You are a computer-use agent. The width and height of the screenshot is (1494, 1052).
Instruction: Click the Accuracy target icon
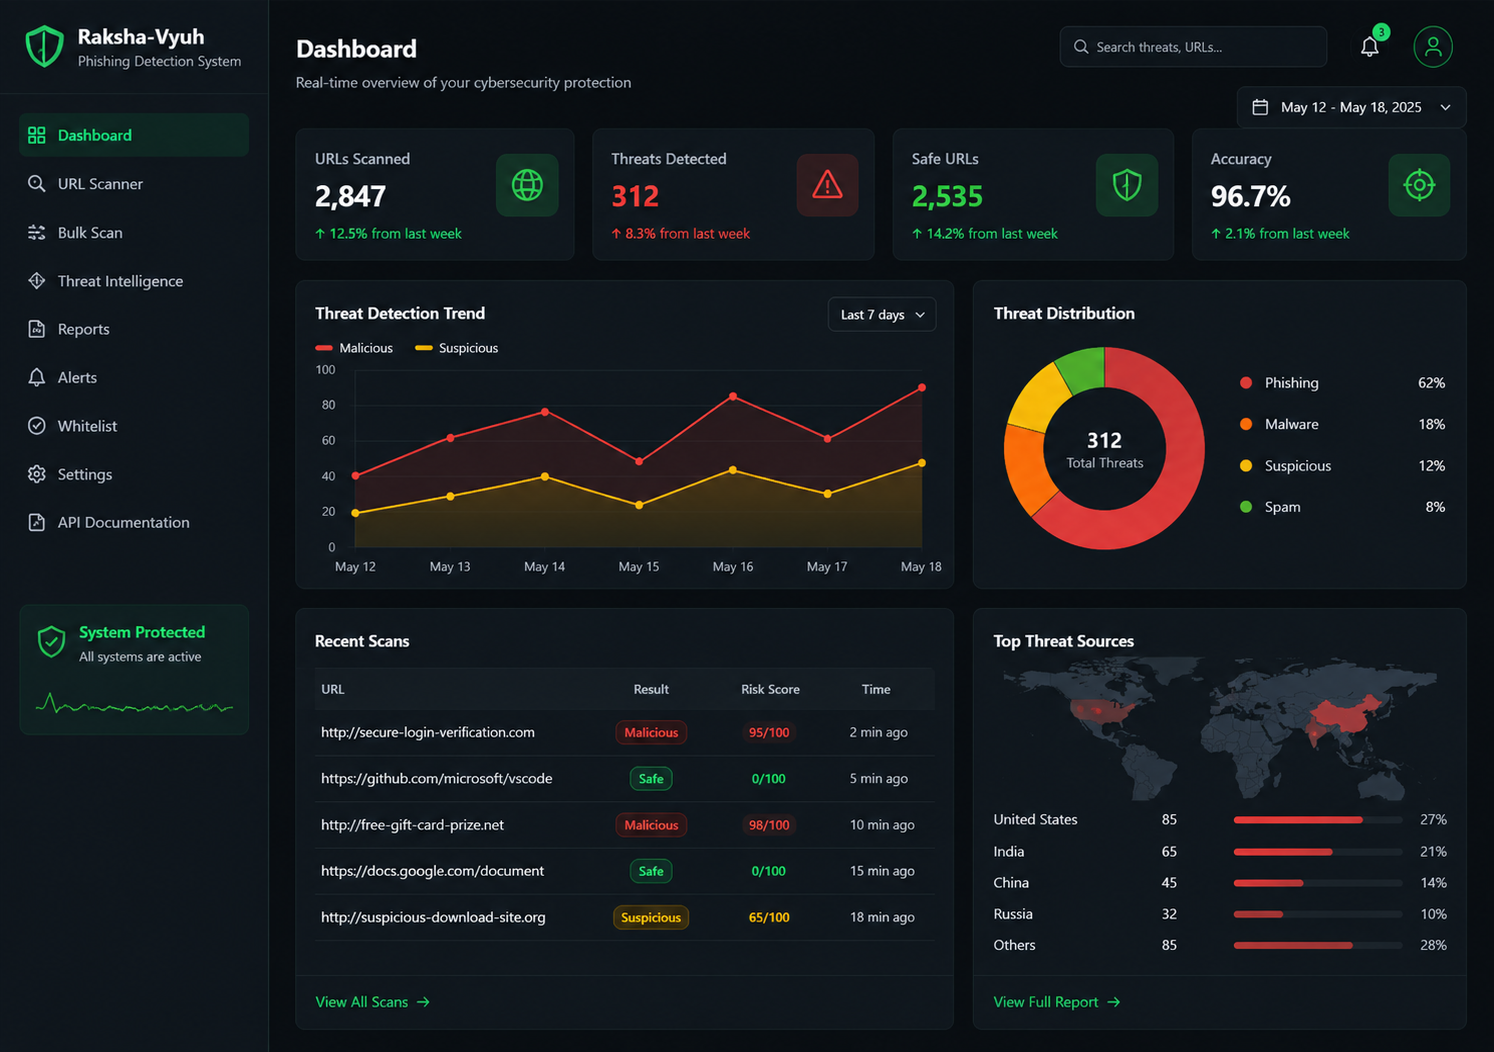1419,185
